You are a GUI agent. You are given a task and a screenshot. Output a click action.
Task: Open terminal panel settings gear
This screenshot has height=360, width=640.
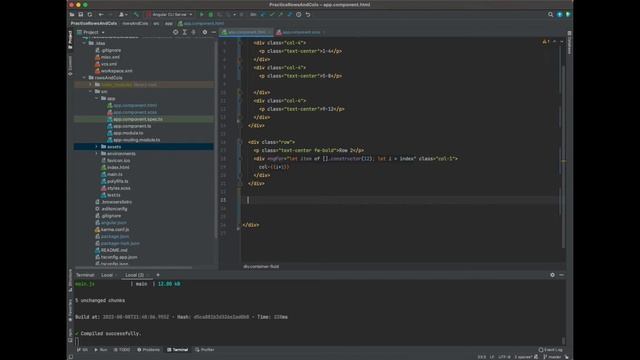coord(552,275)
